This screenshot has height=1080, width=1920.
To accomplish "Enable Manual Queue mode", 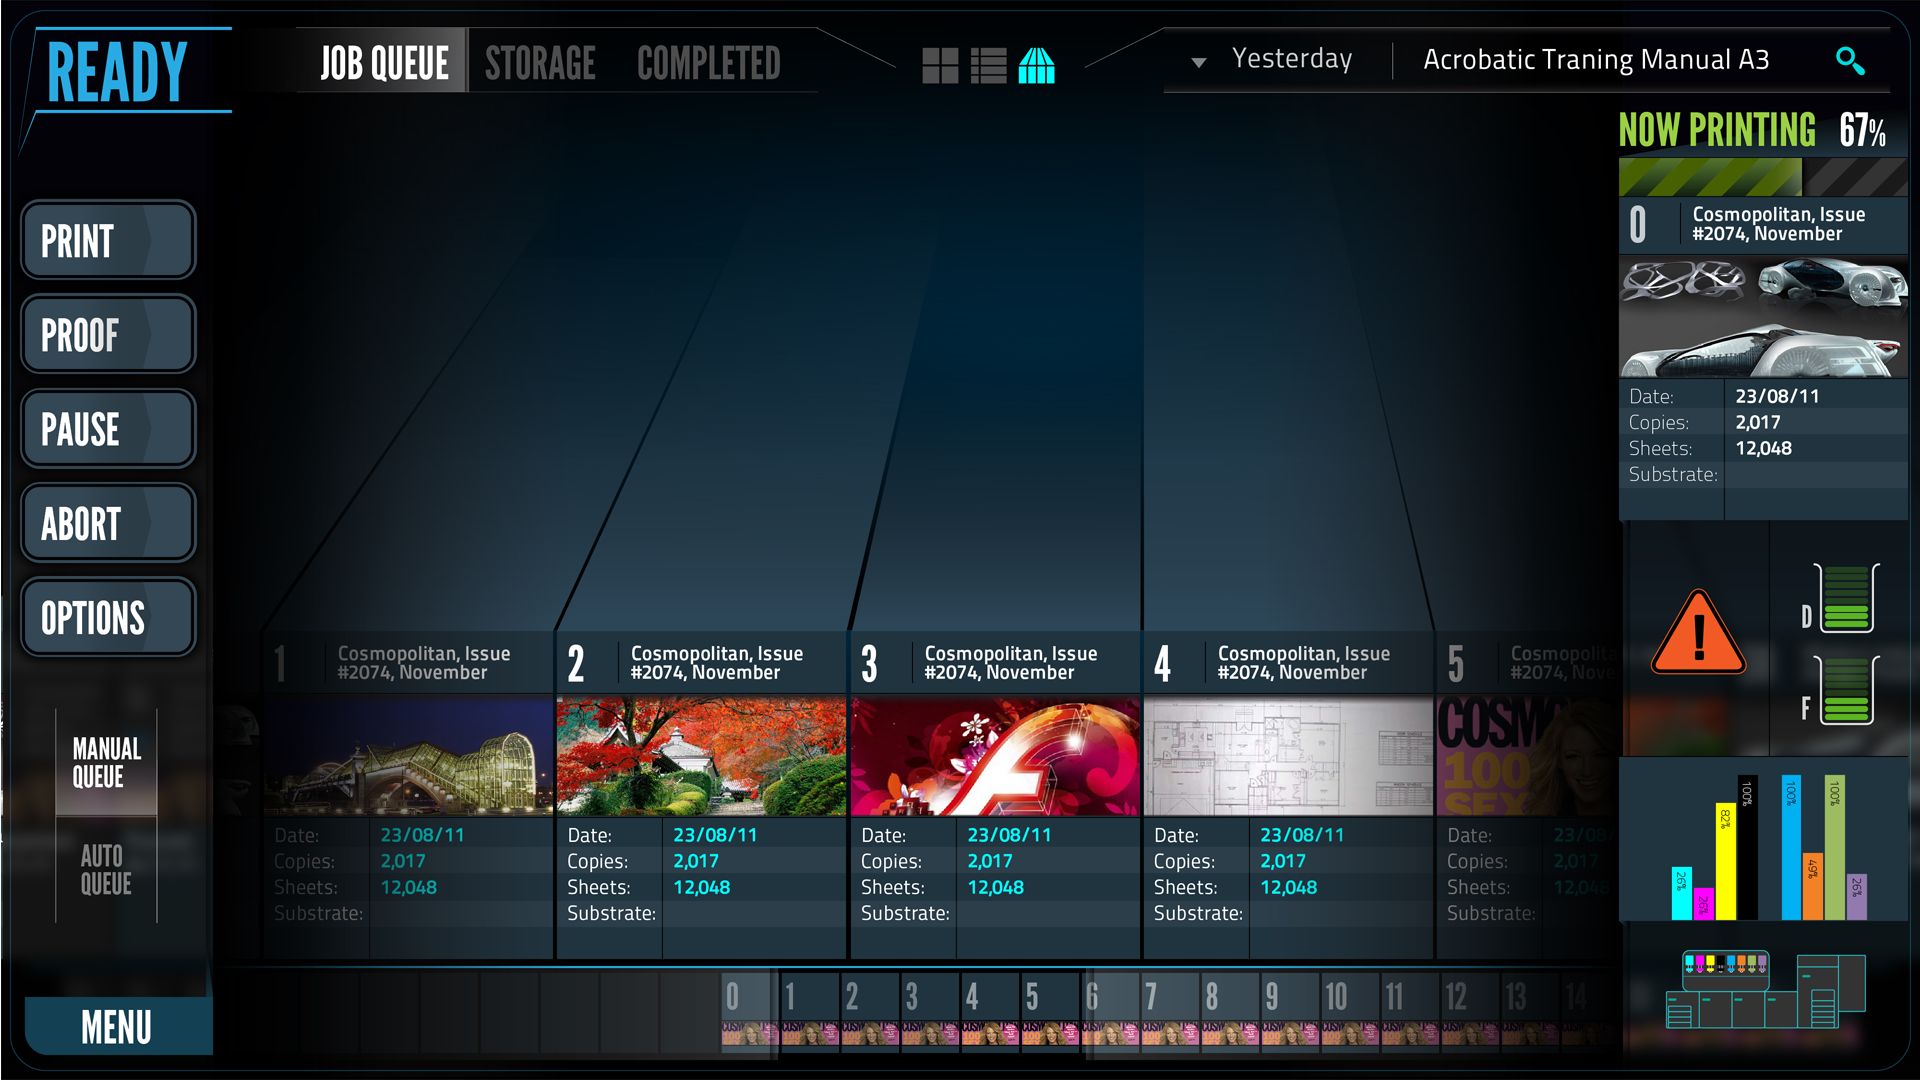I will pos(106,763).
